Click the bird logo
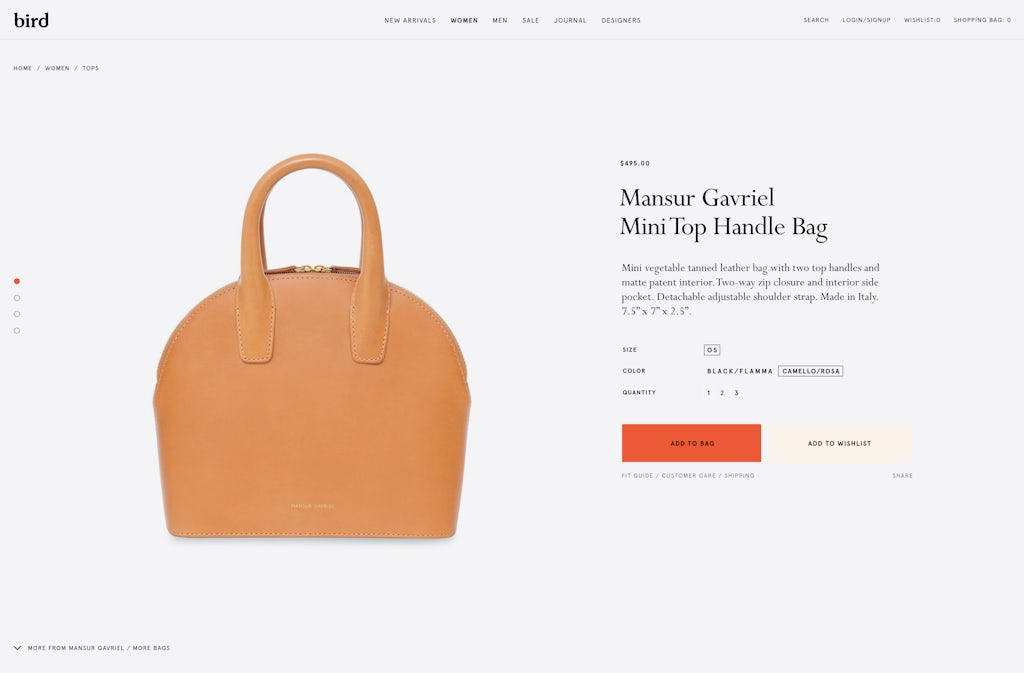The height and width of the screenshot is (673, 1024). (x=31, y=21)
